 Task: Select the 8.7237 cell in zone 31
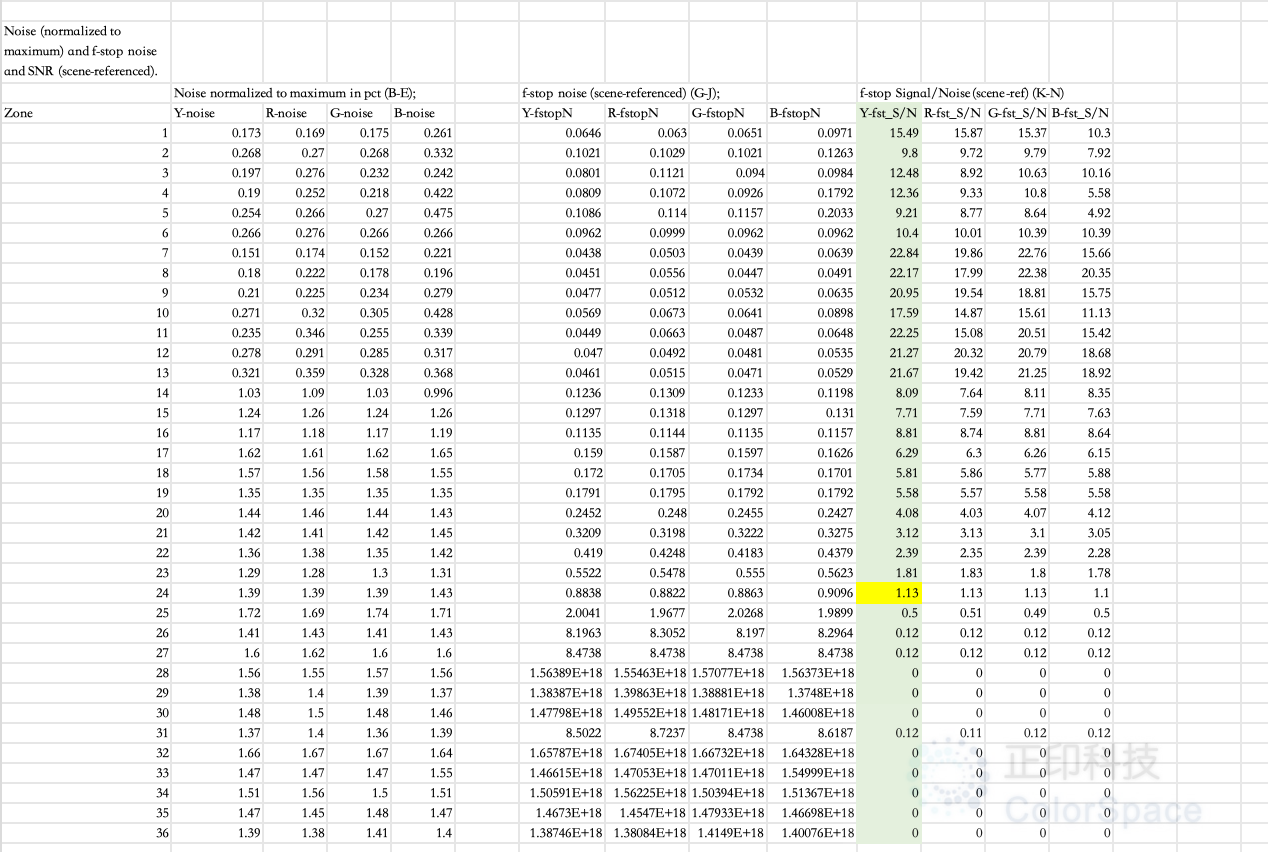pos(647,733)
